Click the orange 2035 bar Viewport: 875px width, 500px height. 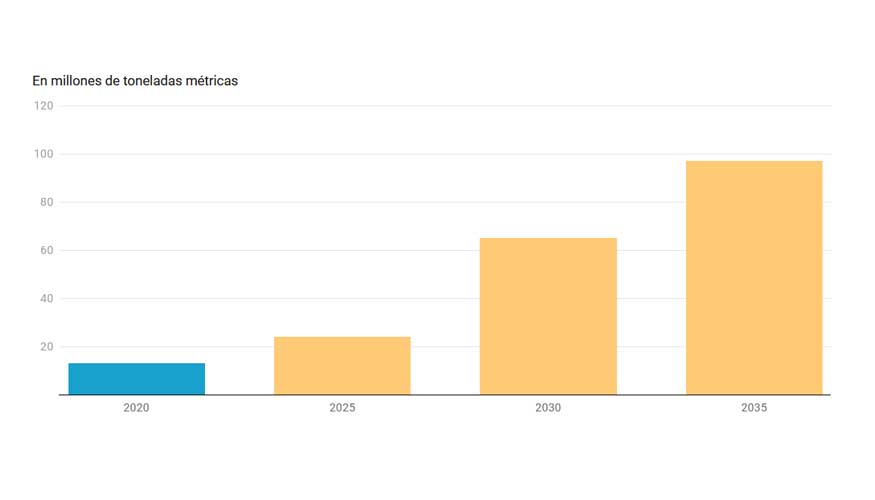pyautogui.click(x=754, y=278)
